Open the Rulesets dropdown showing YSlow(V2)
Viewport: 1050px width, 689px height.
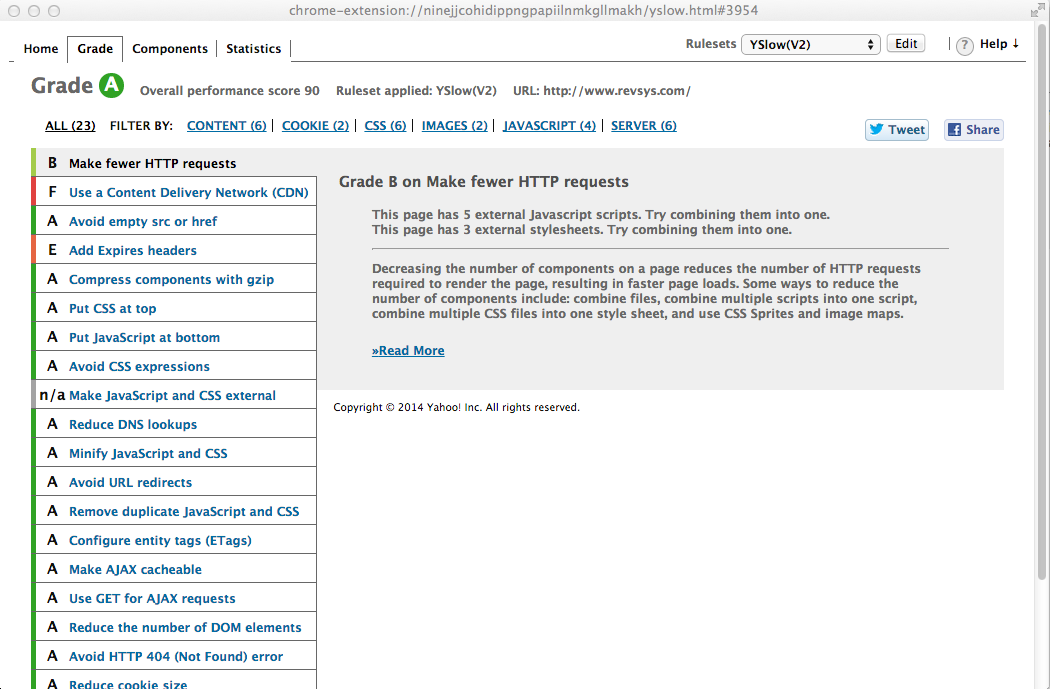[810, 44]
